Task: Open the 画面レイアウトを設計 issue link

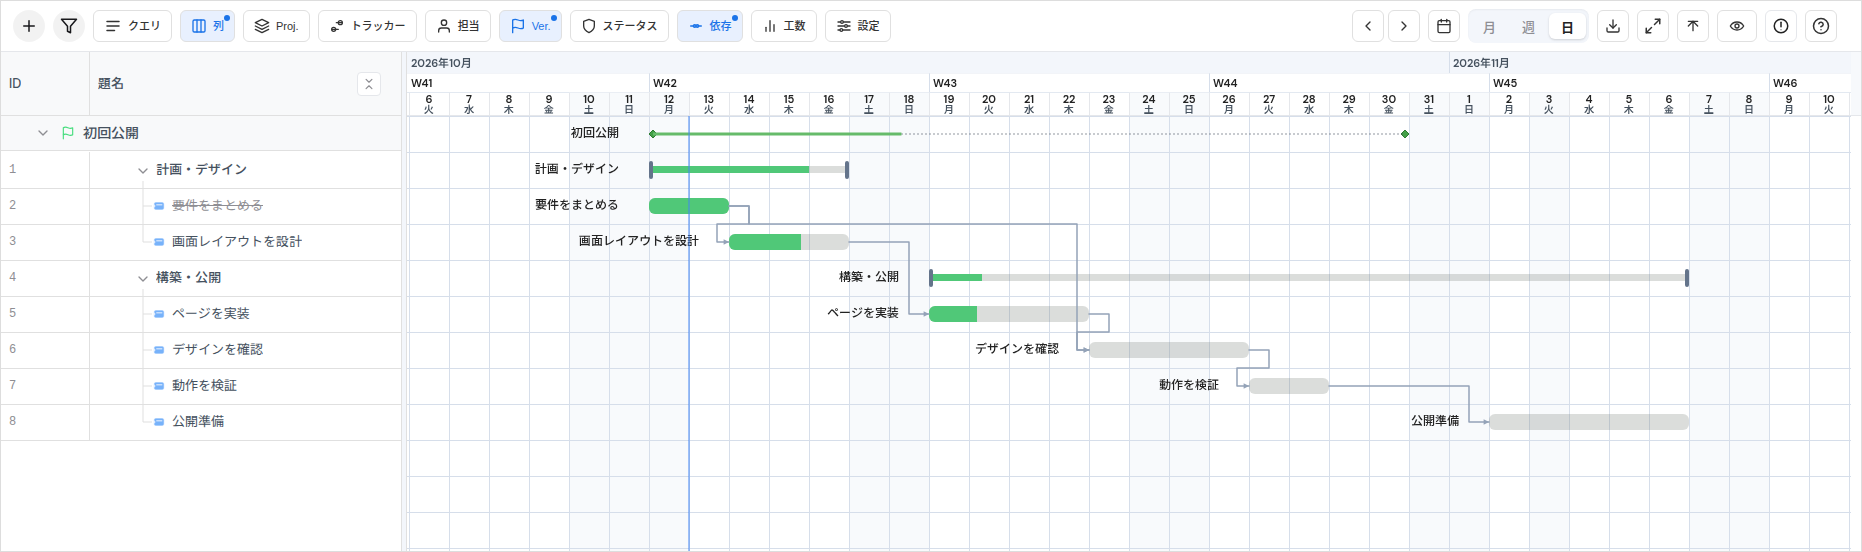Action: pos(237,241)
